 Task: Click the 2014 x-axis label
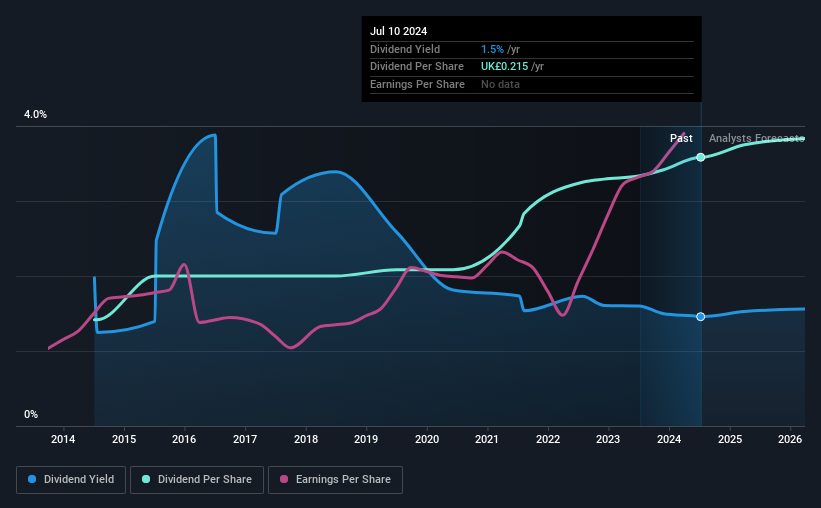63,439
